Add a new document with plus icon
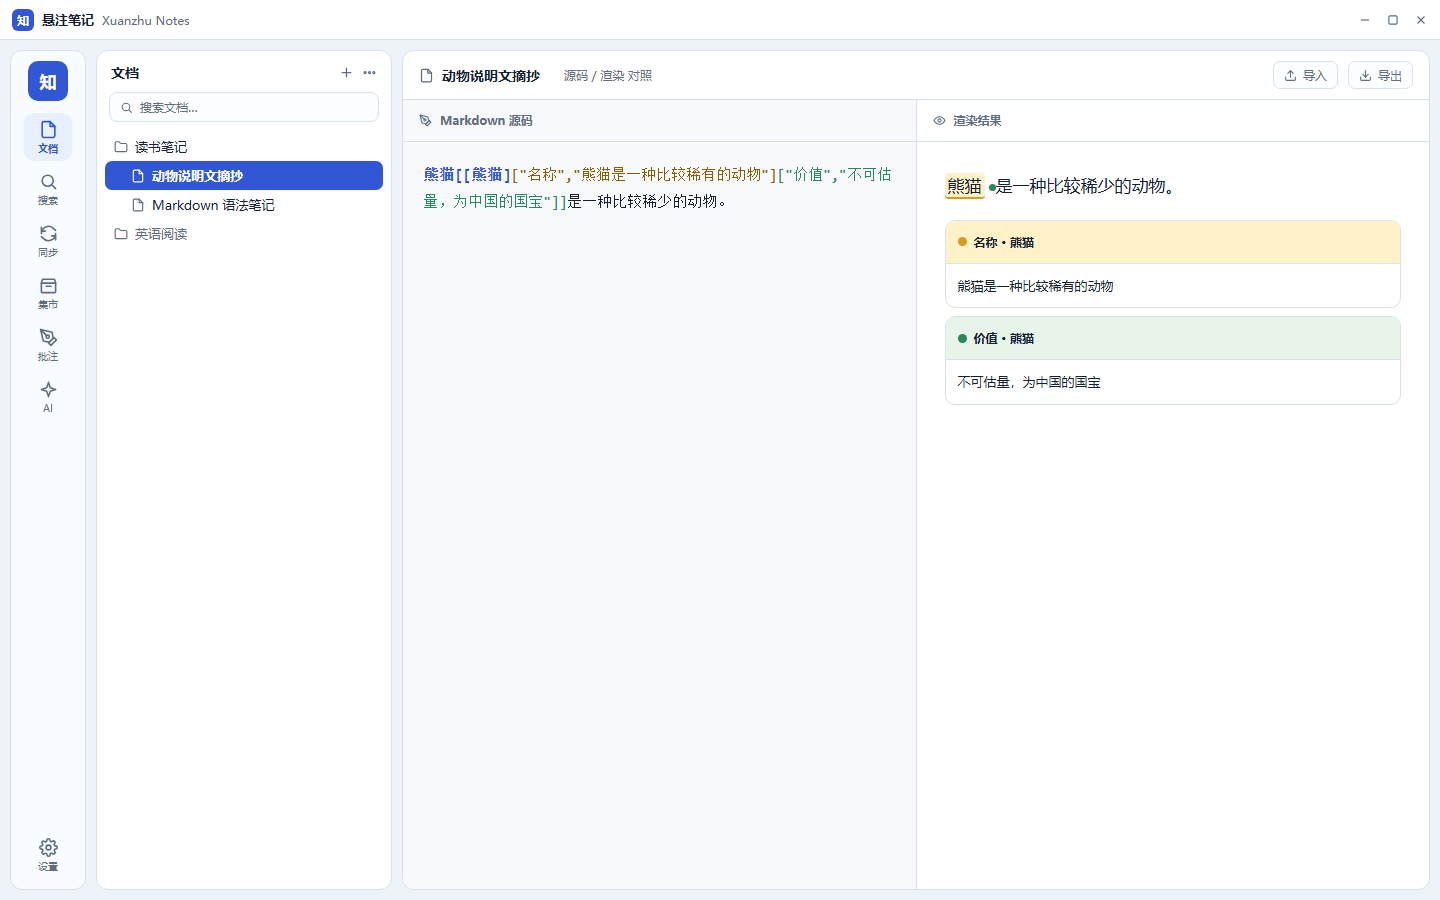The height and width of the screenshot is (900, 1440). click(x=346, y=73)
